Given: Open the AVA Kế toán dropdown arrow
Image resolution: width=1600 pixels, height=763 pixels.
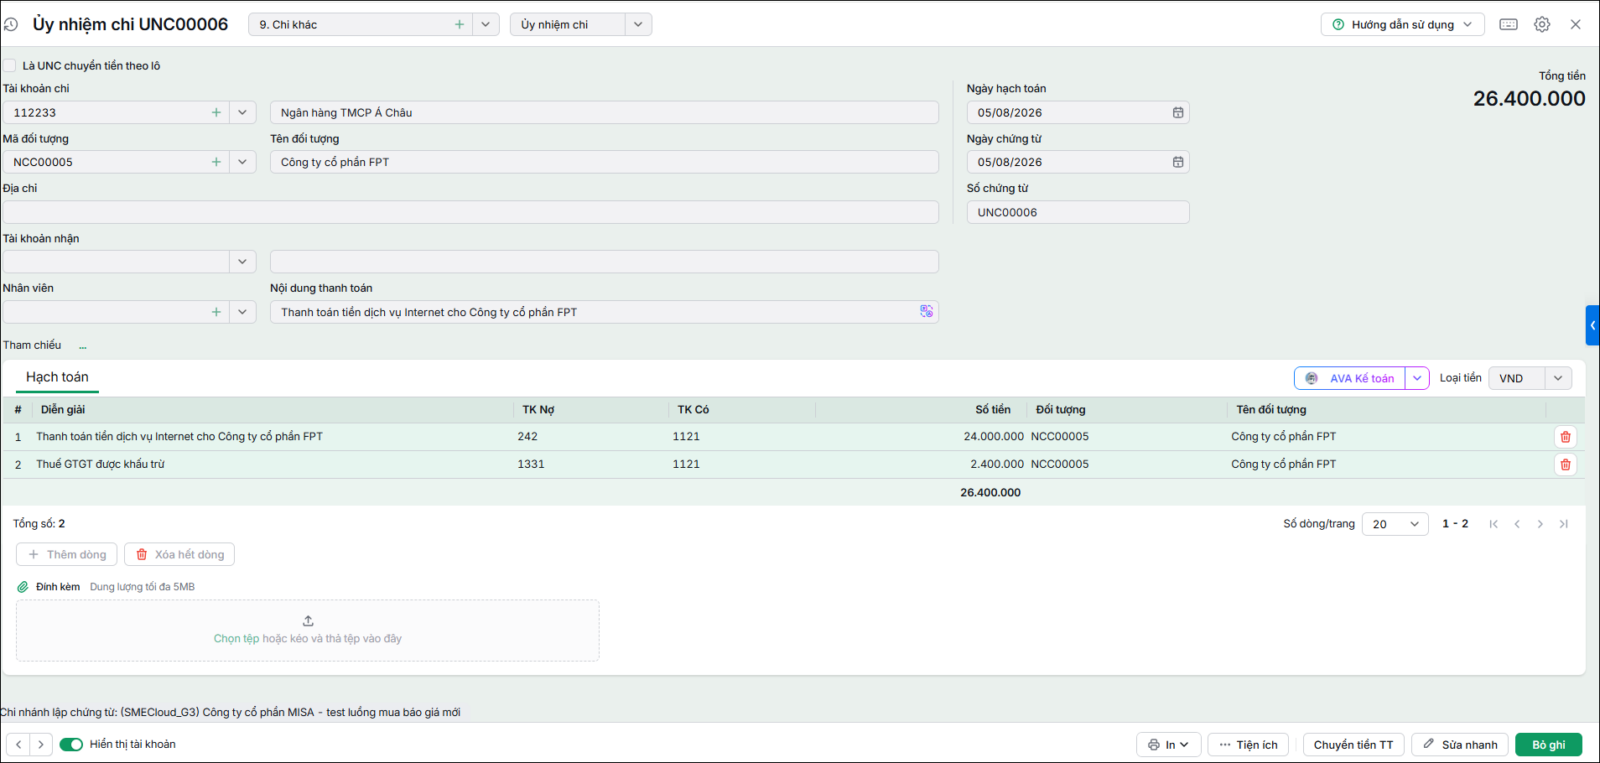Looking at the screenshot, I should pyautogui.click(x=1417, y=378).
